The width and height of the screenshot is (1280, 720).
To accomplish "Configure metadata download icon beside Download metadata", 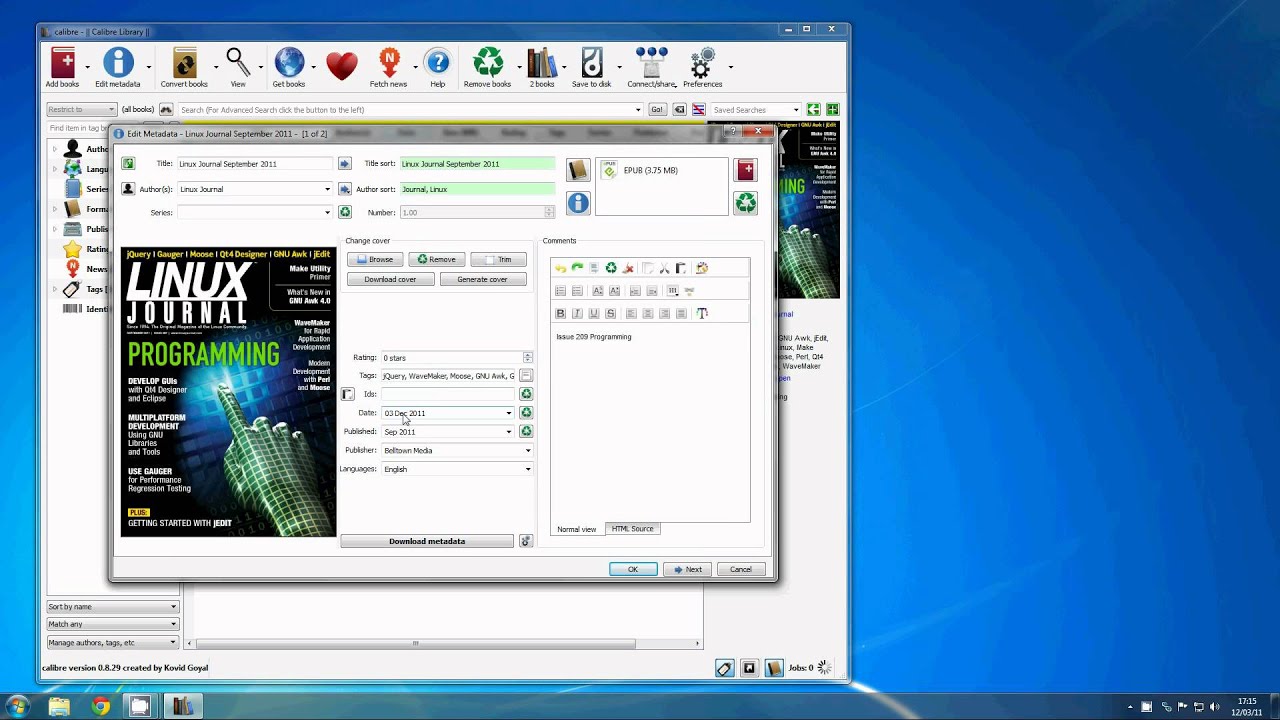I will [x=526, y=541].
